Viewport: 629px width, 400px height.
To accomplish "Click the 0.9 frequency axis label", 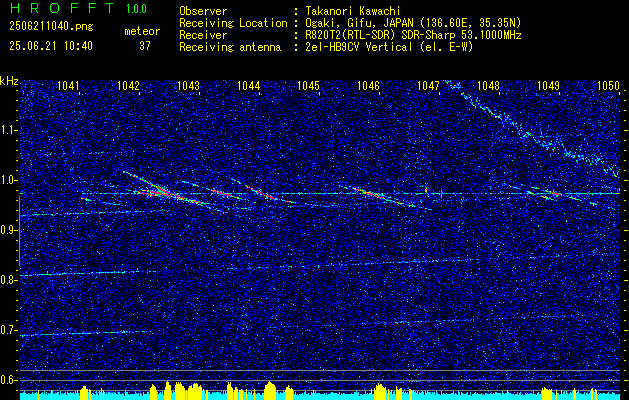I will [x=9, y=230].
